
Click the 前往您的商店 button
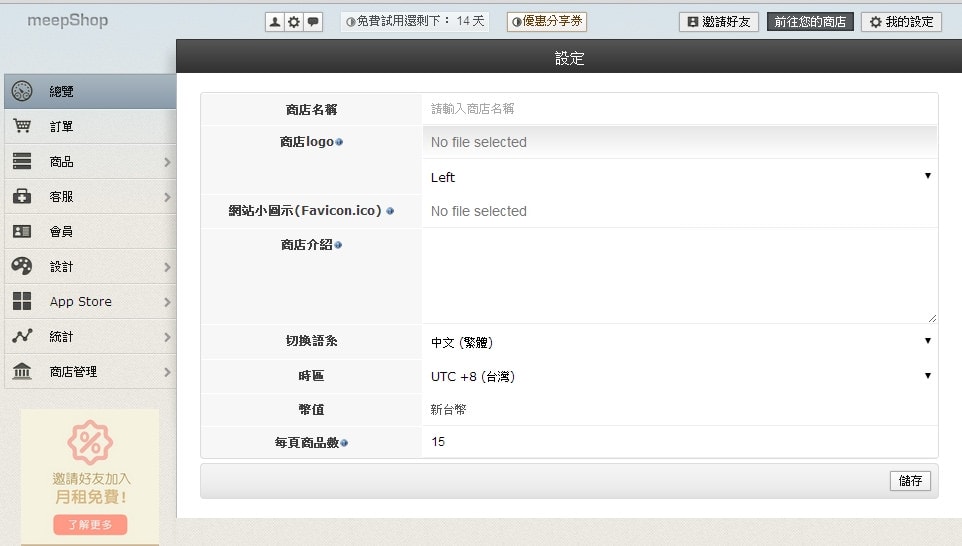coord(810,22)
